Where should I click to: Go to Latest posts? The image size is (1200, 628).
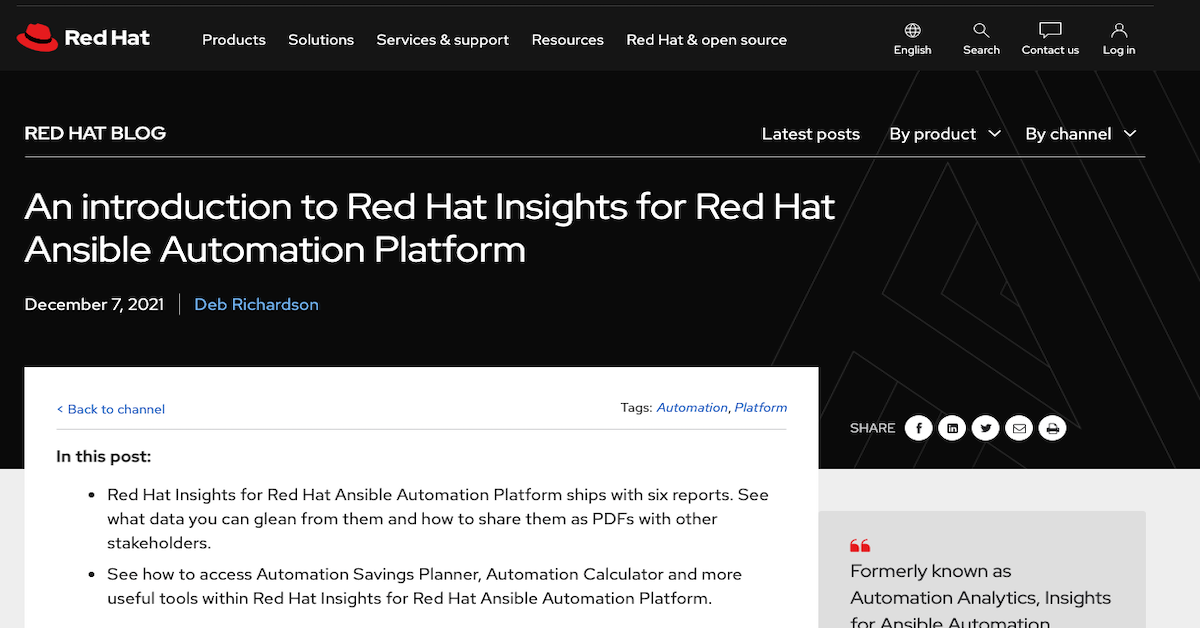coord(810,134)
